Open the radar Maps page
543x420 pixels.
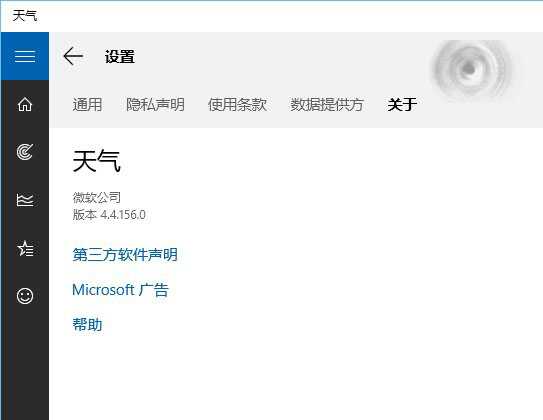[x=25, y=152]
